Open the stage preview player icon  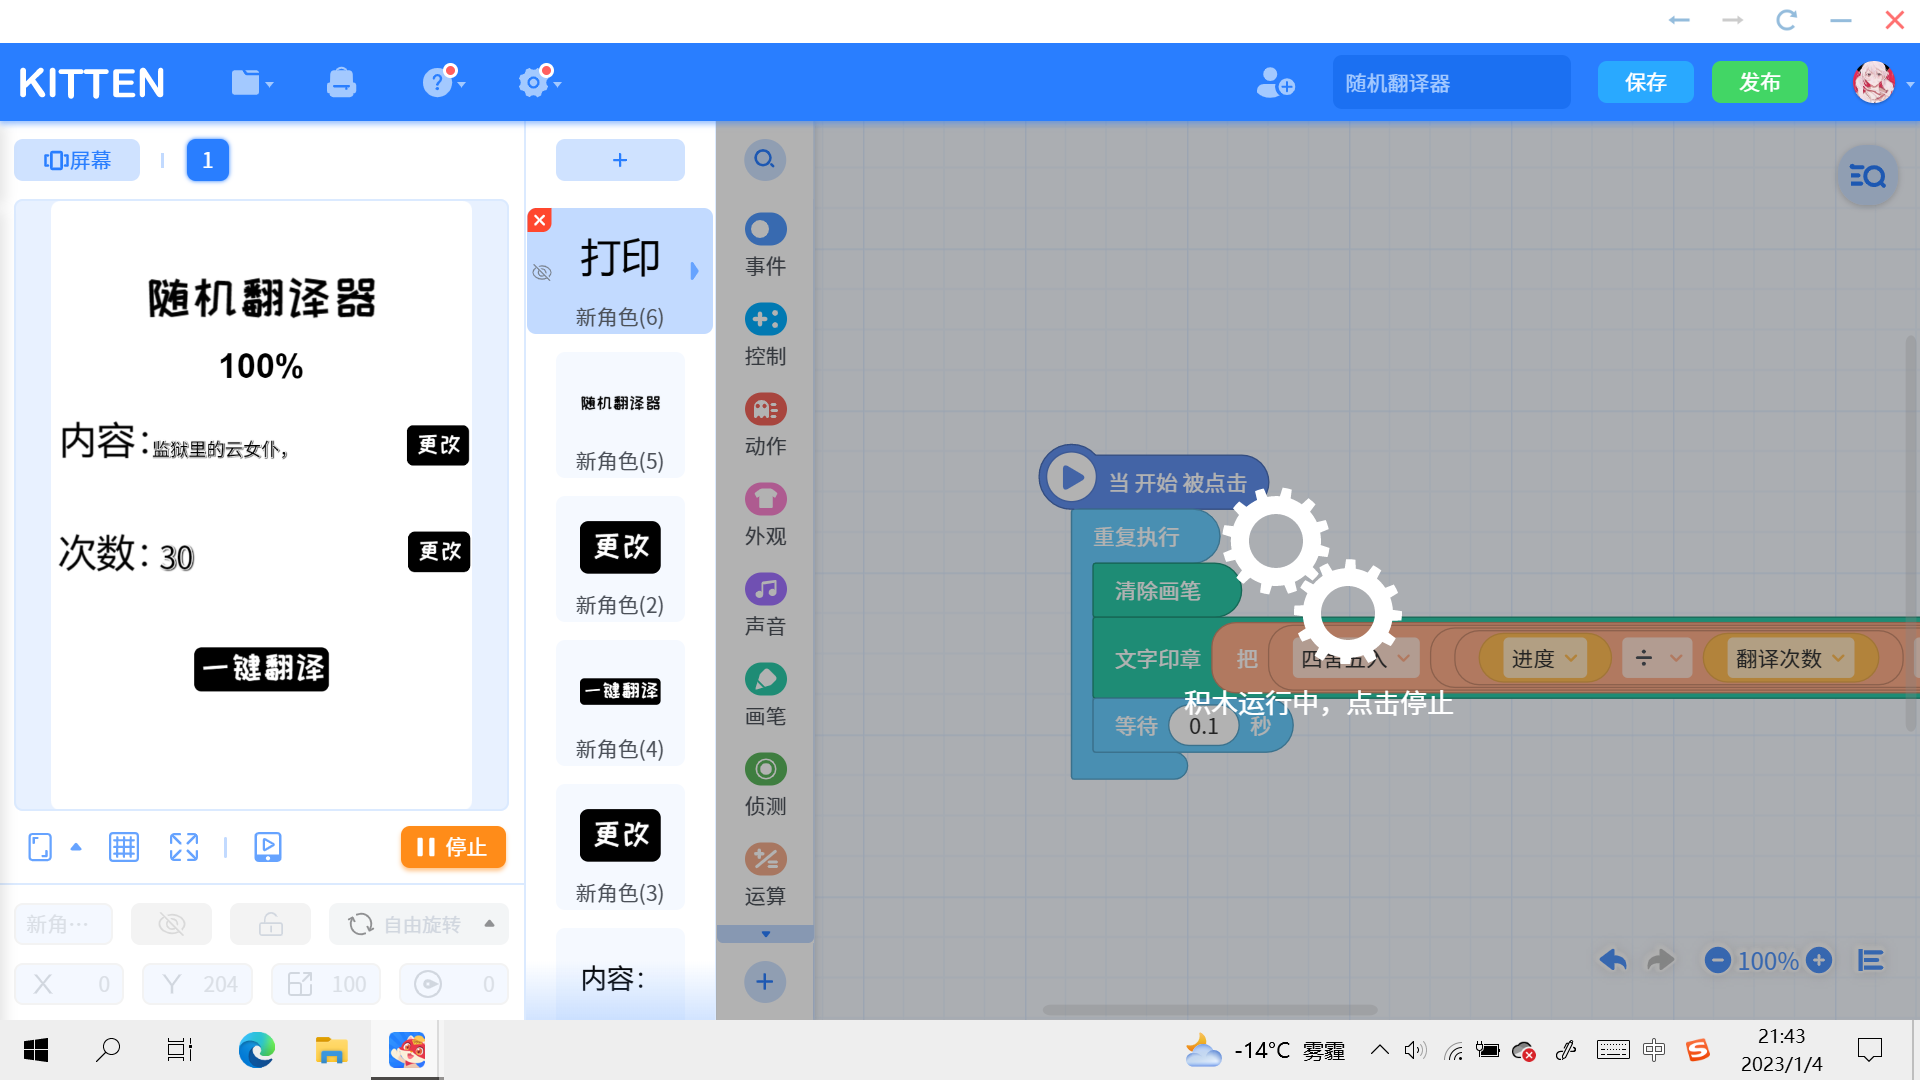point(268,847)
